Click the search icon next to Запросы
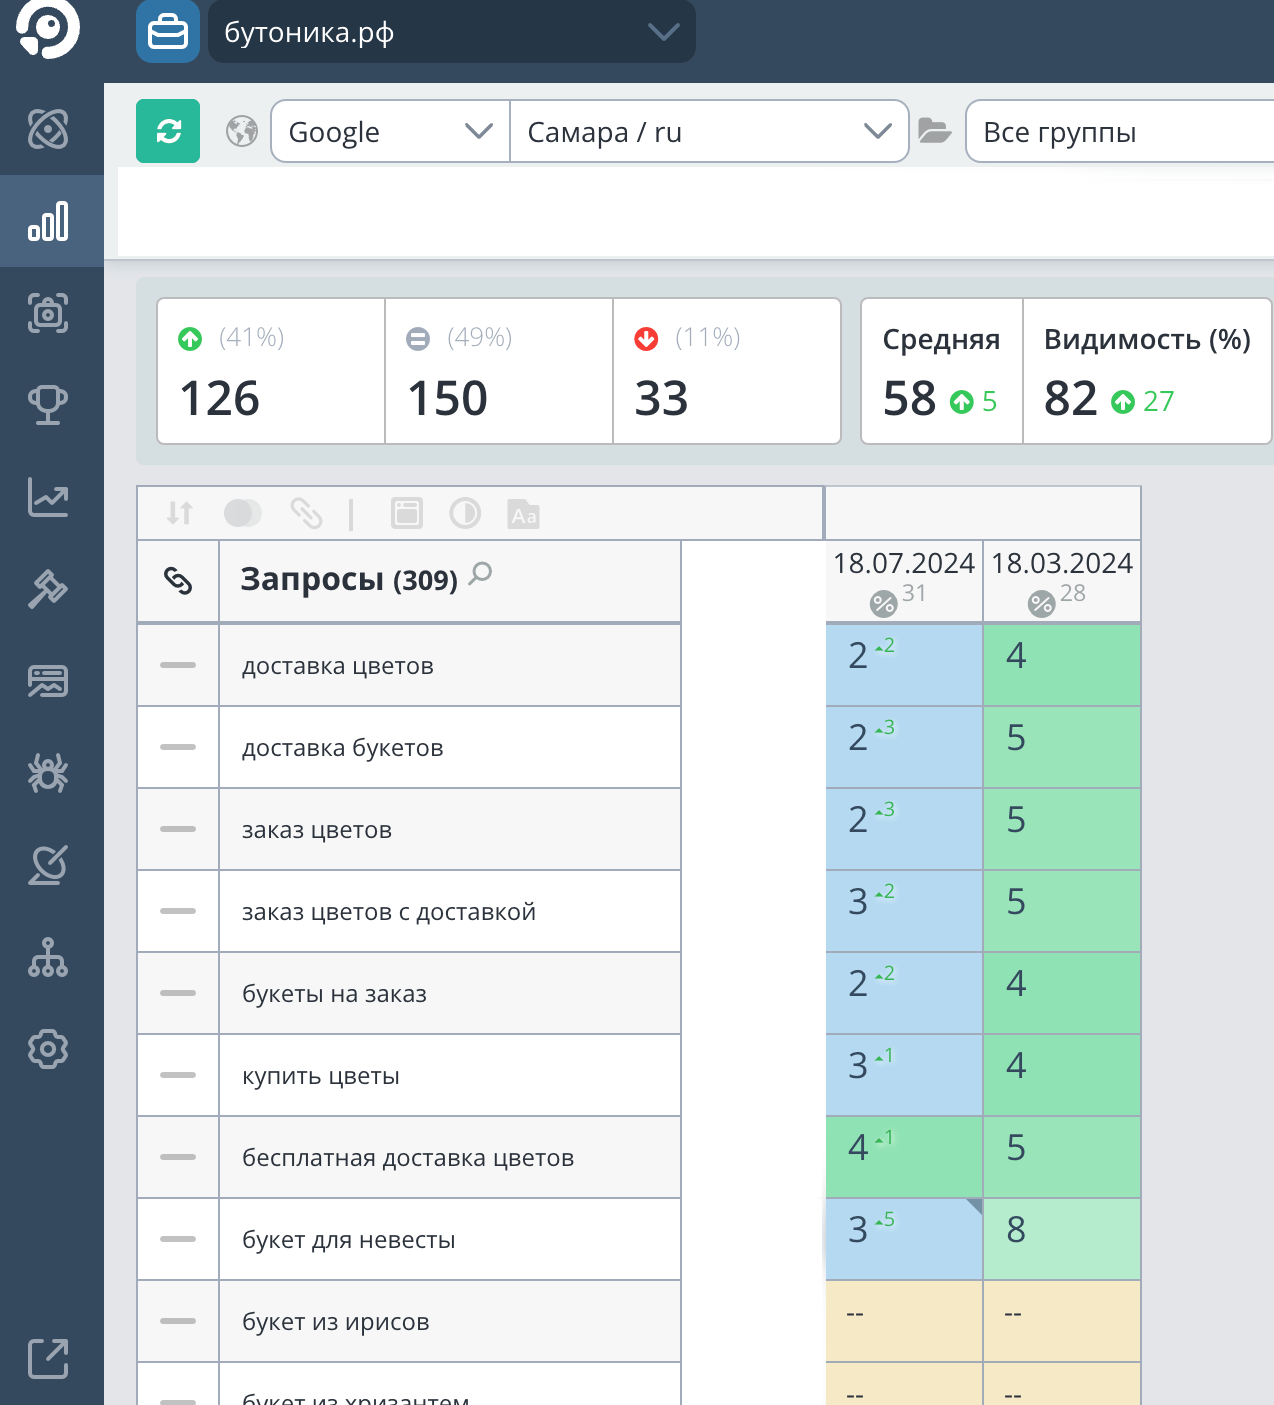Viewport: 1274px width, 1405px height. [481, 573]
